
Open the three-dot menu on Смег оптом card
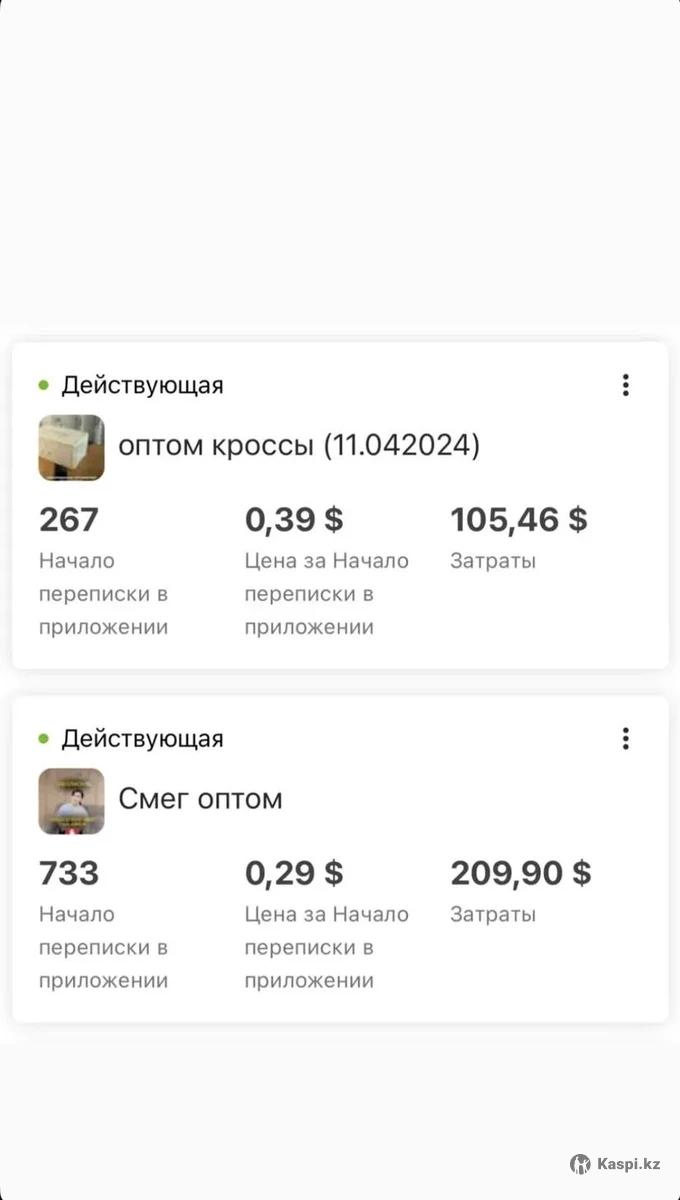626,739
